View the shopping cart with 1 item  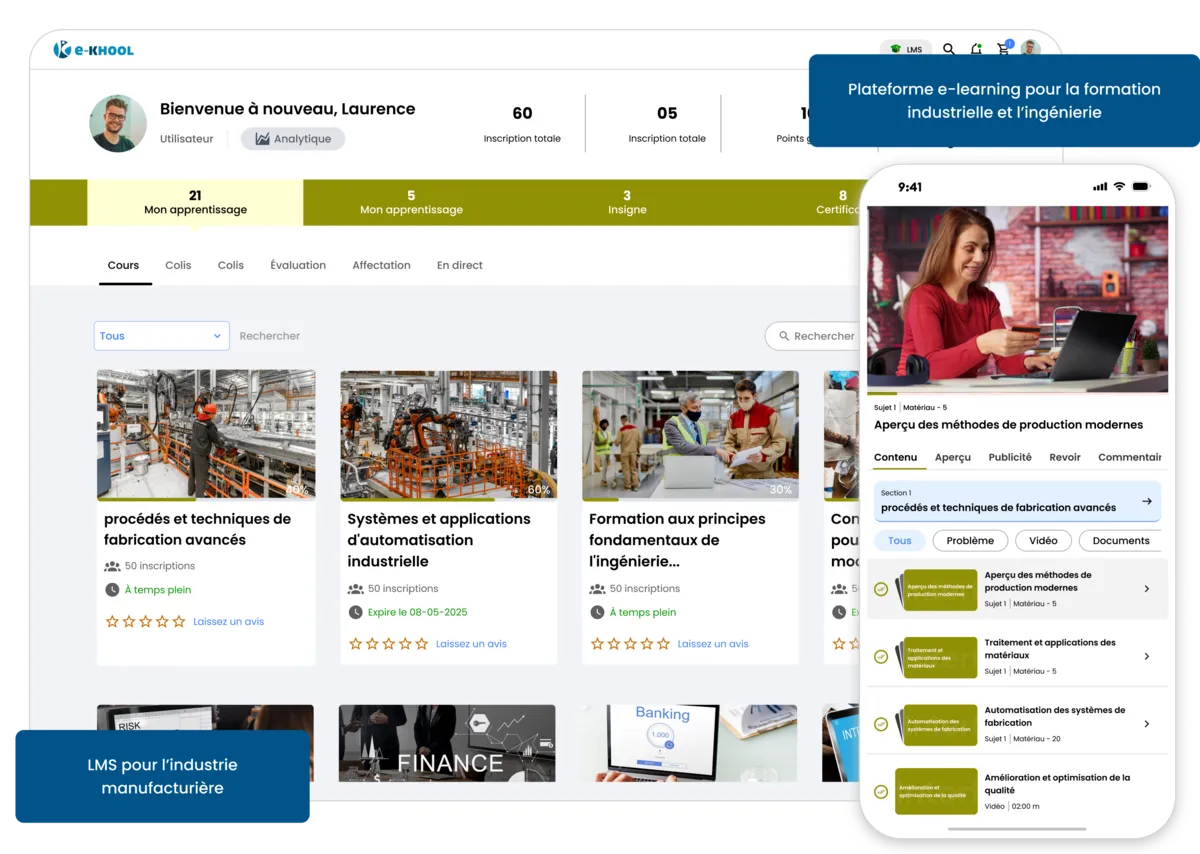(1003, 48)
